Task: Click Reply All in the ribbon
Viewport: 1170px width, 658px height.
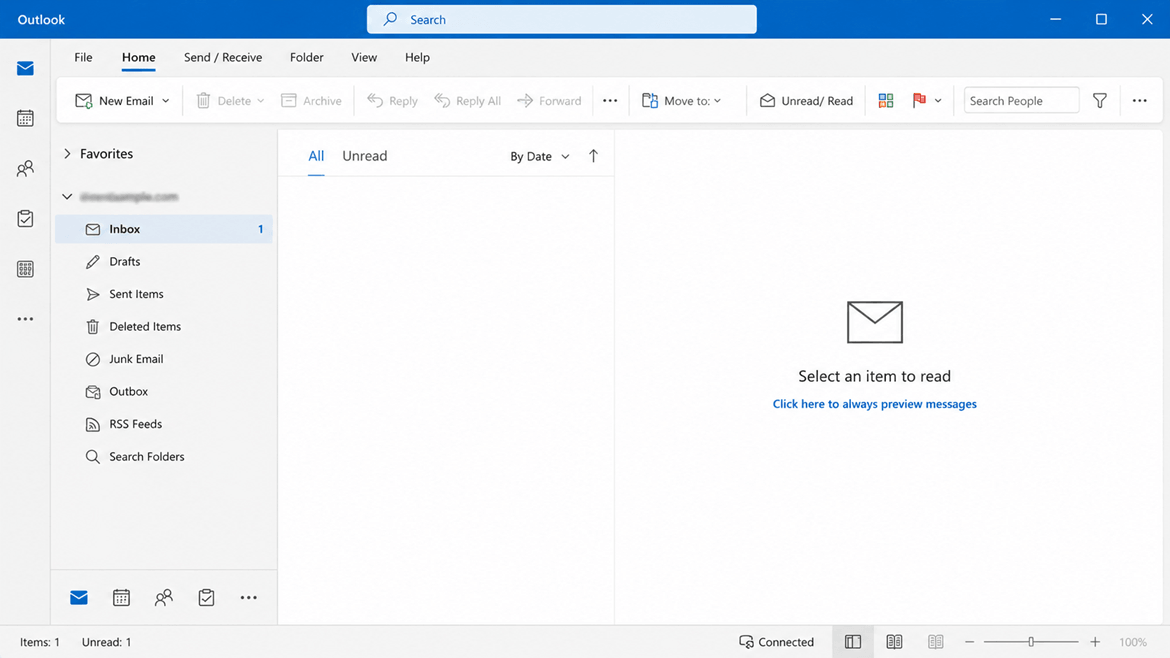Action: (468, 101)
